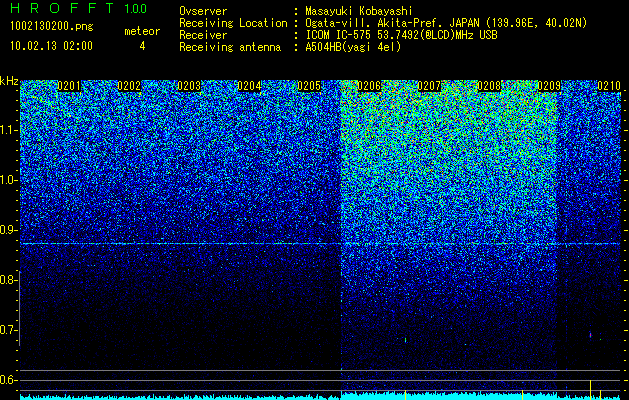Click the 0203 time marker
This screenshot has width=629, height=400.
click(189, 86)
